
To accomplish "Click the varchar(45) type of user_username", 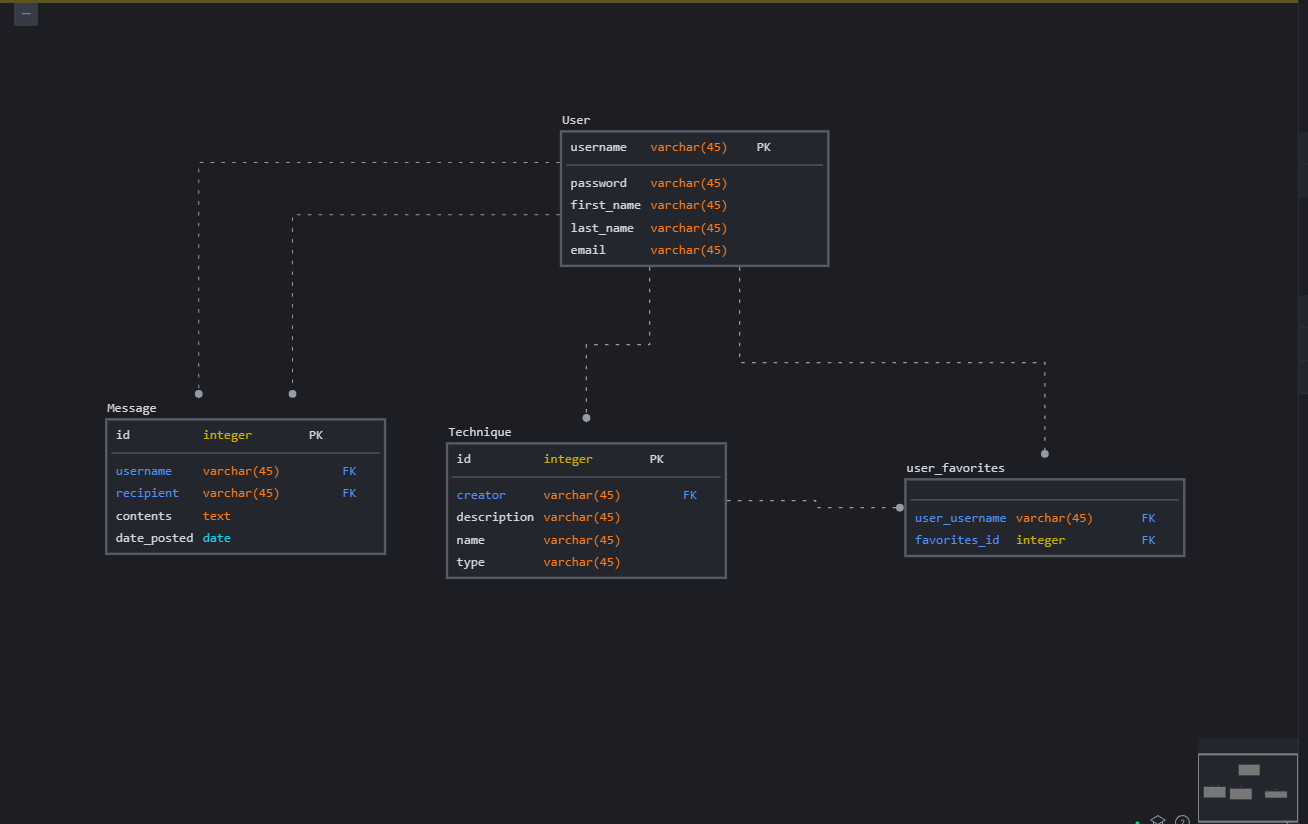I will coord(1055,518).
